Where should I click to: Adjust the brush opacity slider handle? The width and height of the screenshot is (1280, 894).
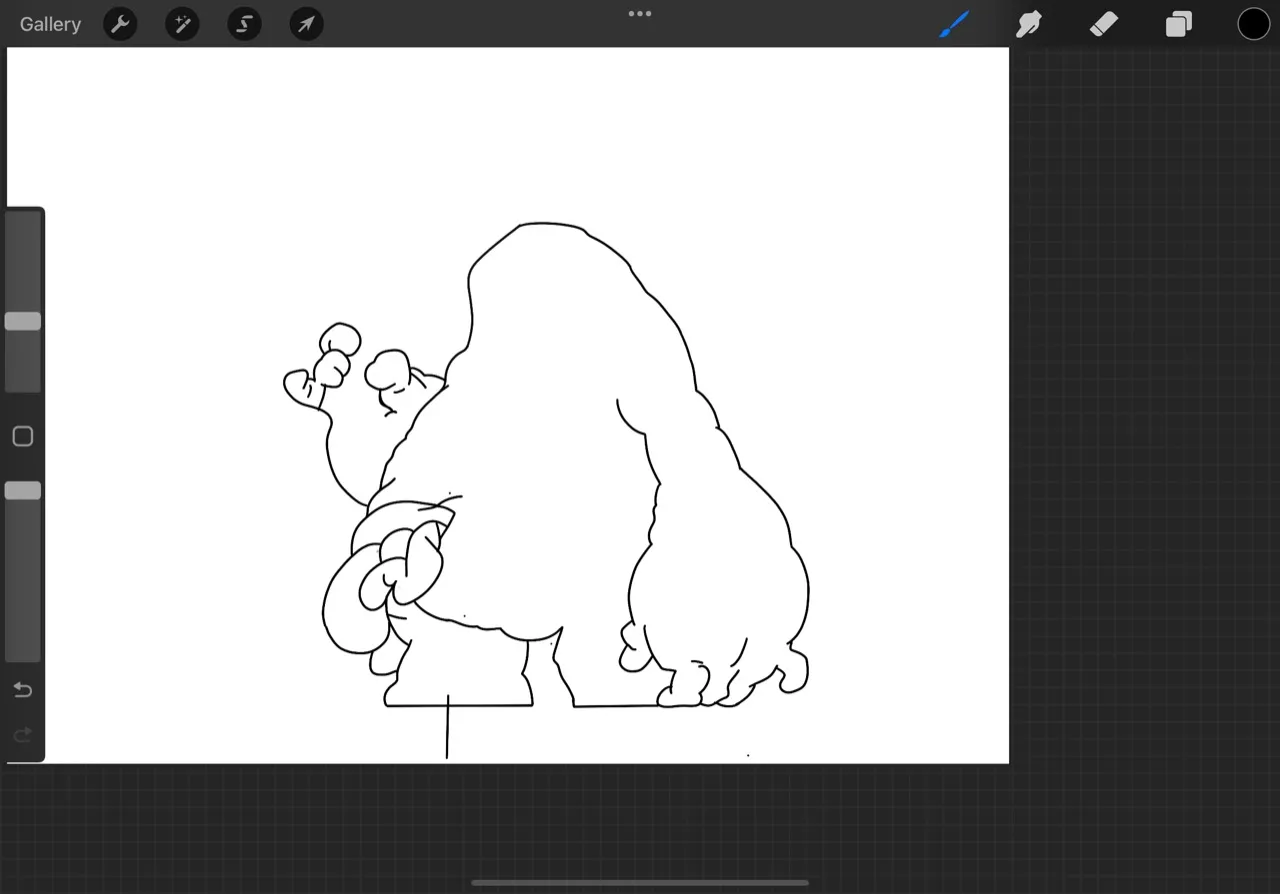click(23, 490)
